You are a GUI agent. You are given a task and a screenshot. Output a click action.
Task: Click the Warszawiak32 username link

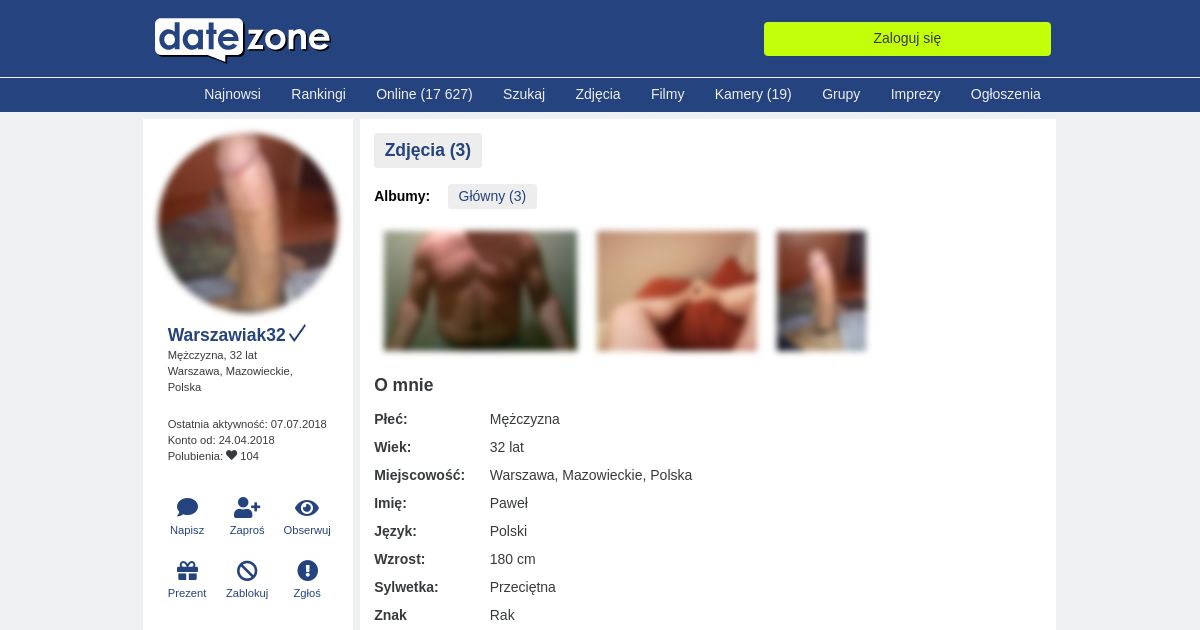[x=227, y=335]
